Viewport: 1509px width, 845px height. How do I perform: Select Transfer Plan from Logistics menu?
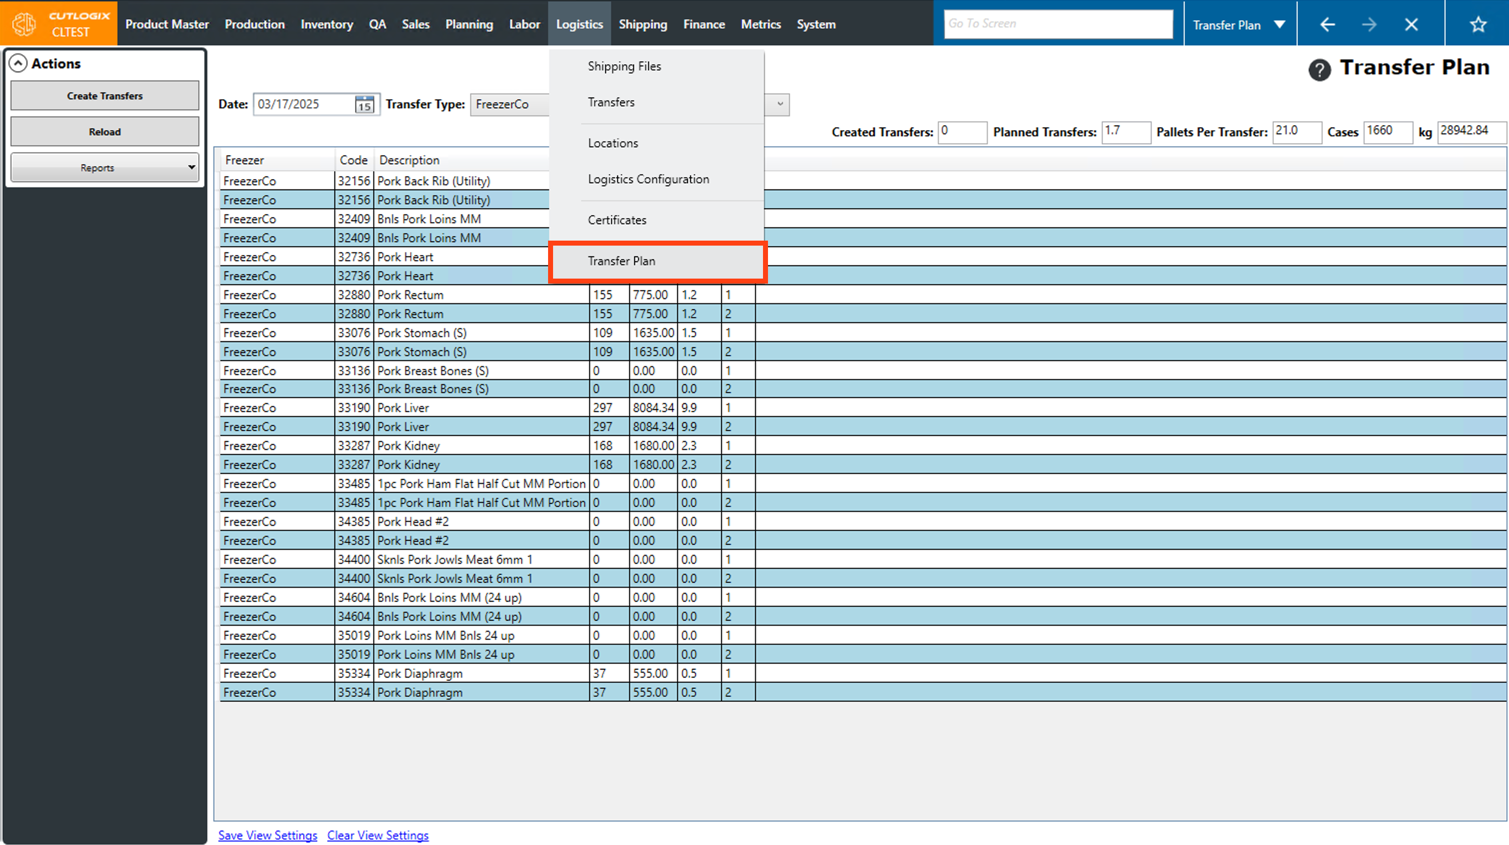point(621,261)
